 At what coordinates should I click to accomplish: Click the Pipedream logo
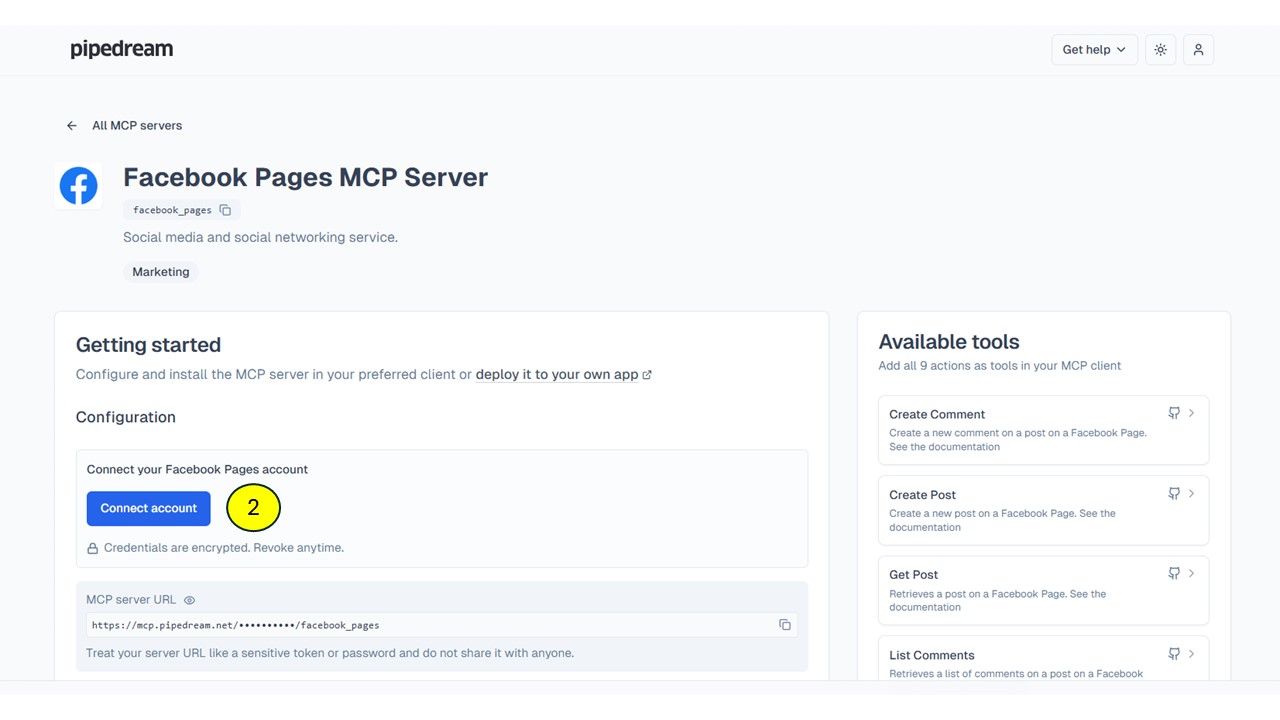pyautogui.click(x=122, y=49)
